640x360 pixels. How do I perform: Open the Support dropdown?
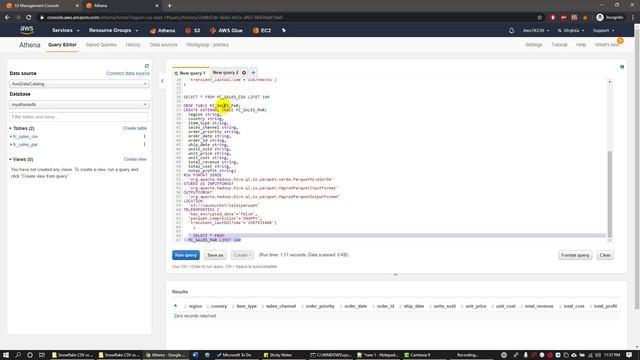pos(603,31)
